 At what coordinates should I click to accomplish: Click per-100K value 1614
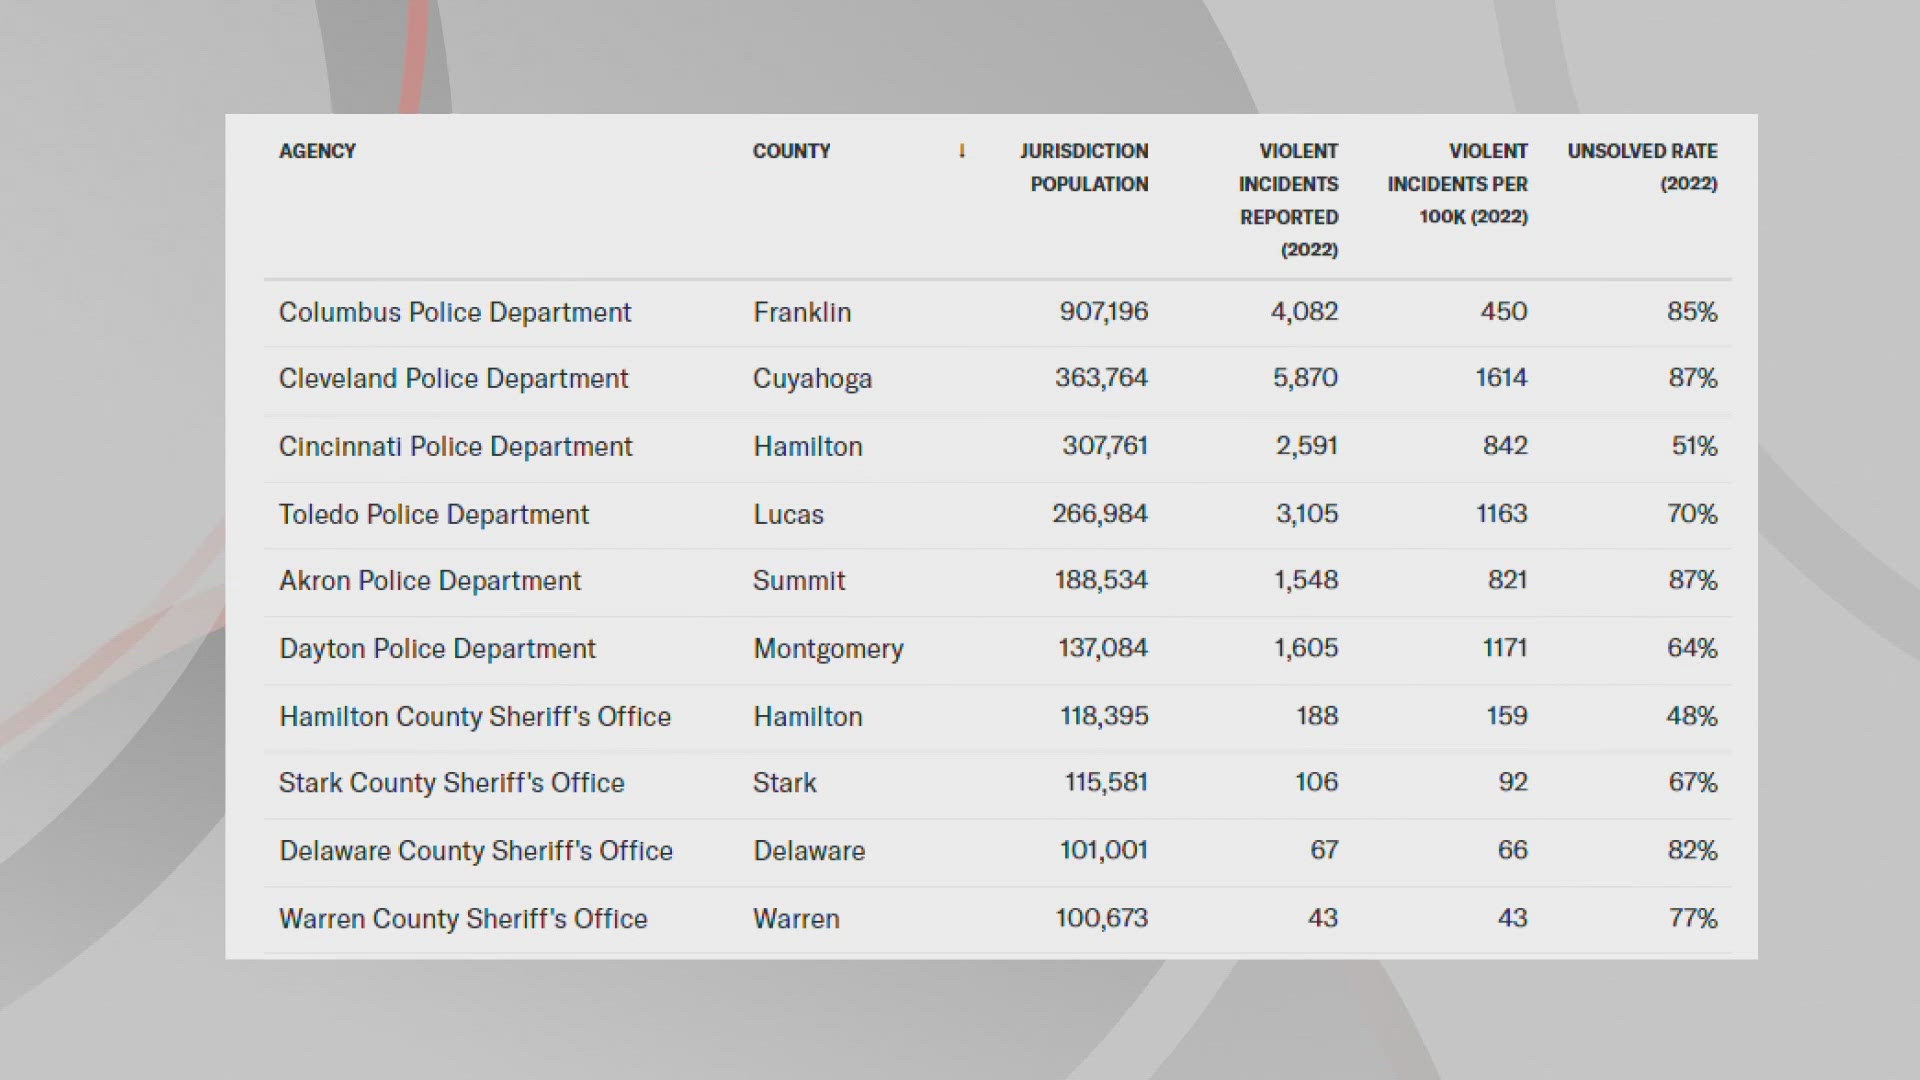(1502, 378)
